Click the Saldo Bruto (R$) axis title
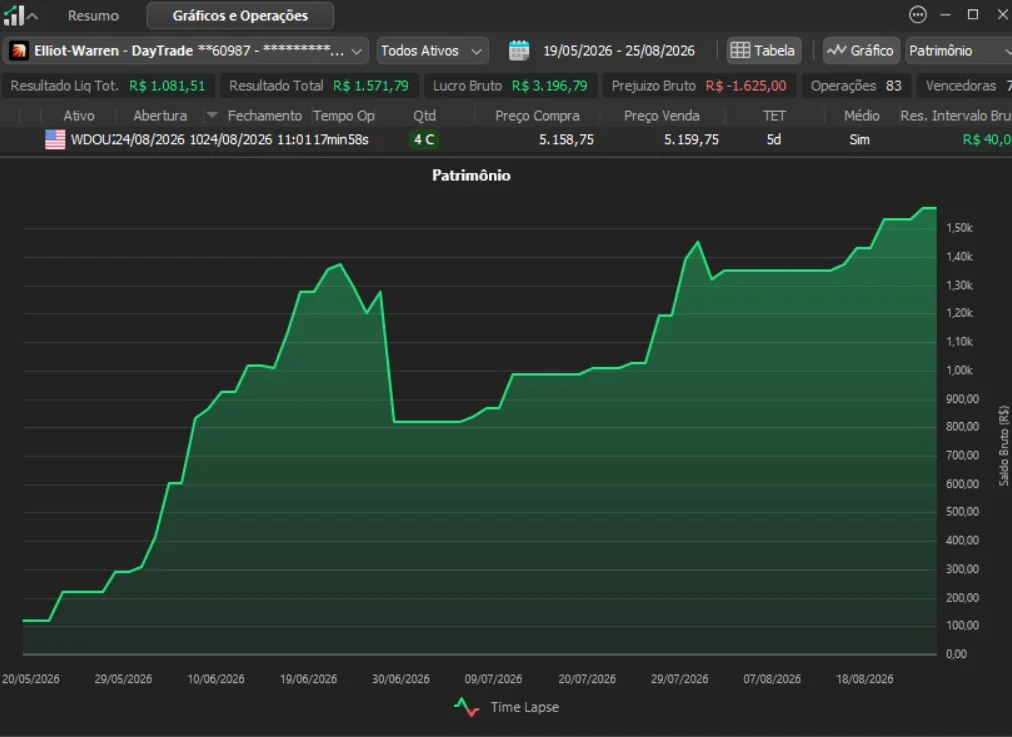Viewport: 1012px width, 737px height. click(1004, 445)
